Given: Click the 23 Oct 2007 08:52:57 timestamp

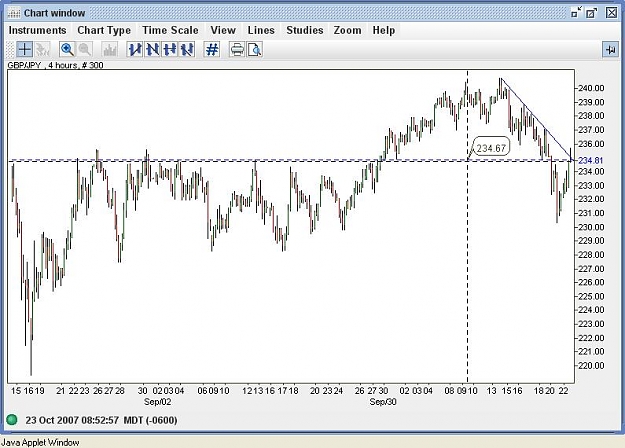Looking at the screenshot, I should click(x=72, y=420).
